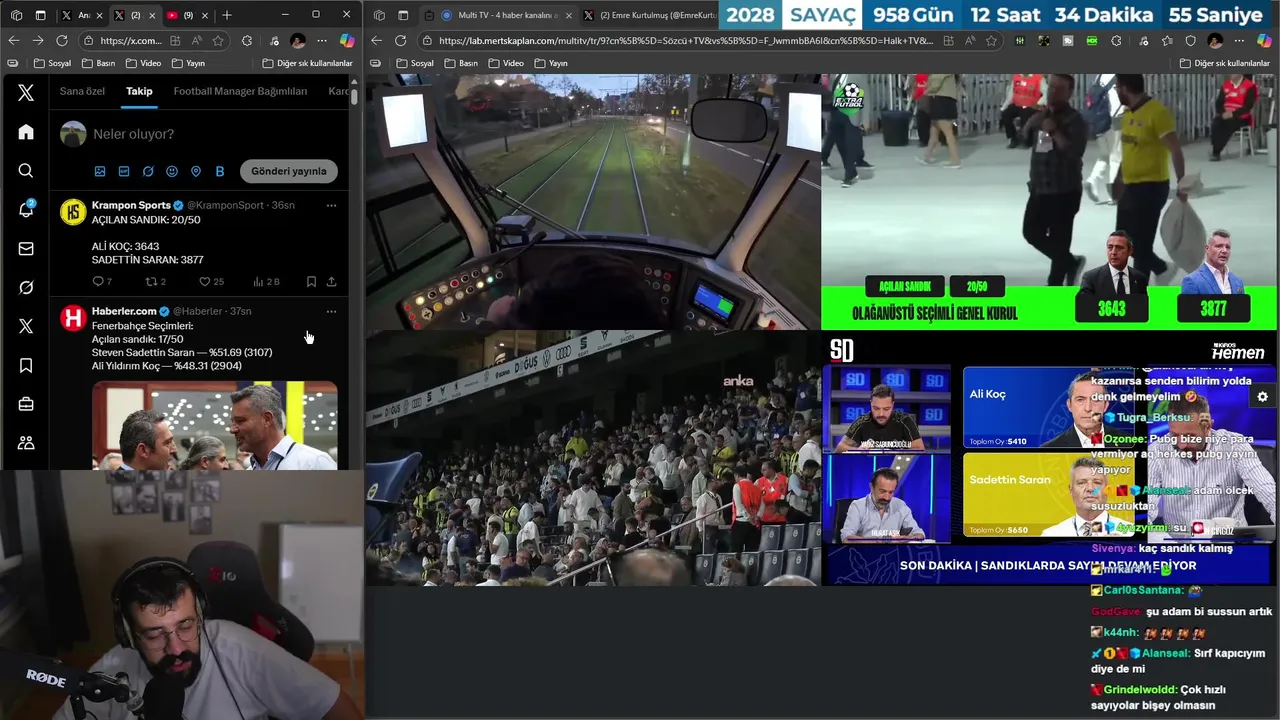Click the Gönderi yayınla button
1280x720 pixels.
(288, 171)
